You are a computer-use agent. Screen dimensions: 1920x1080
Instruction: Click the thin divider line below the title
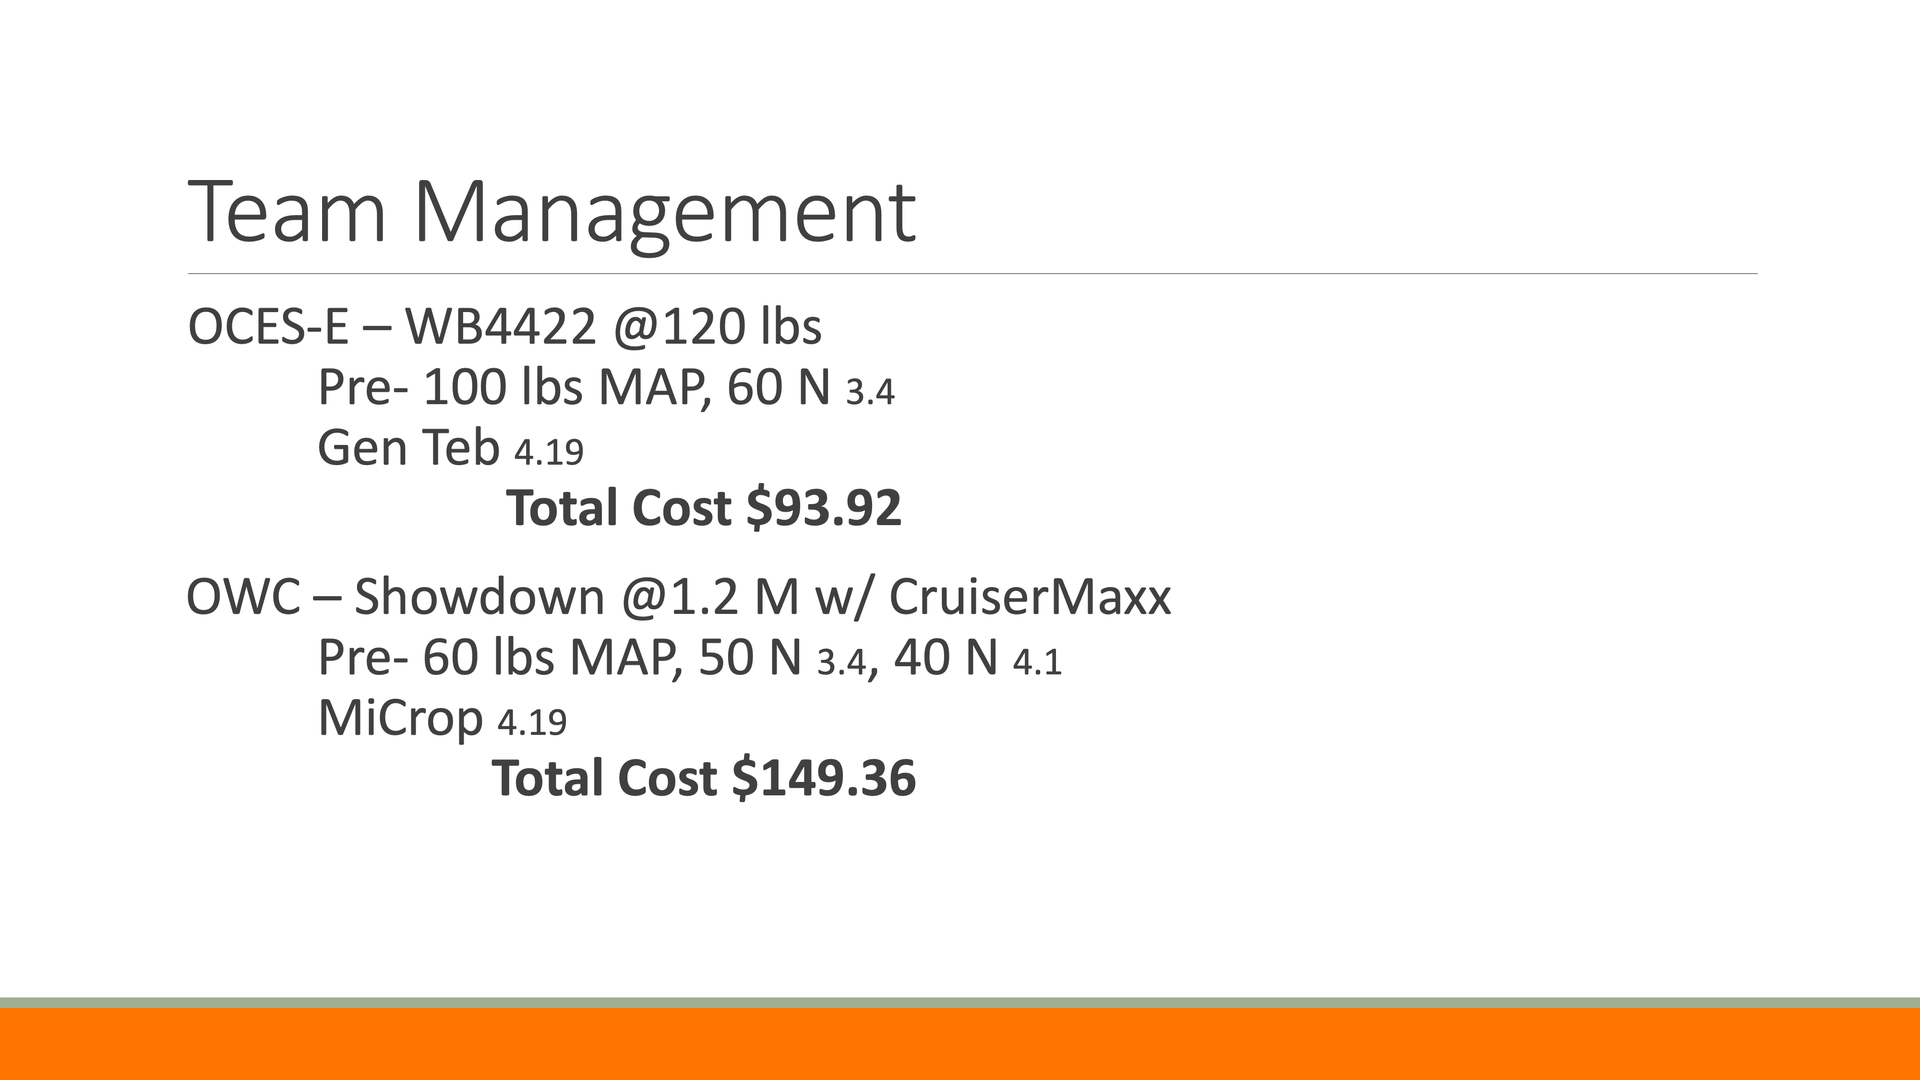(x=972, y=273)
